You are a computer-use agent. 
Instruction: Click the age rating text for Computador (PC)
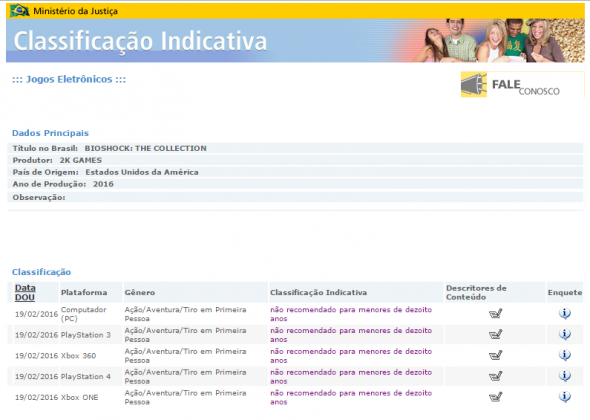pos(351,314)
